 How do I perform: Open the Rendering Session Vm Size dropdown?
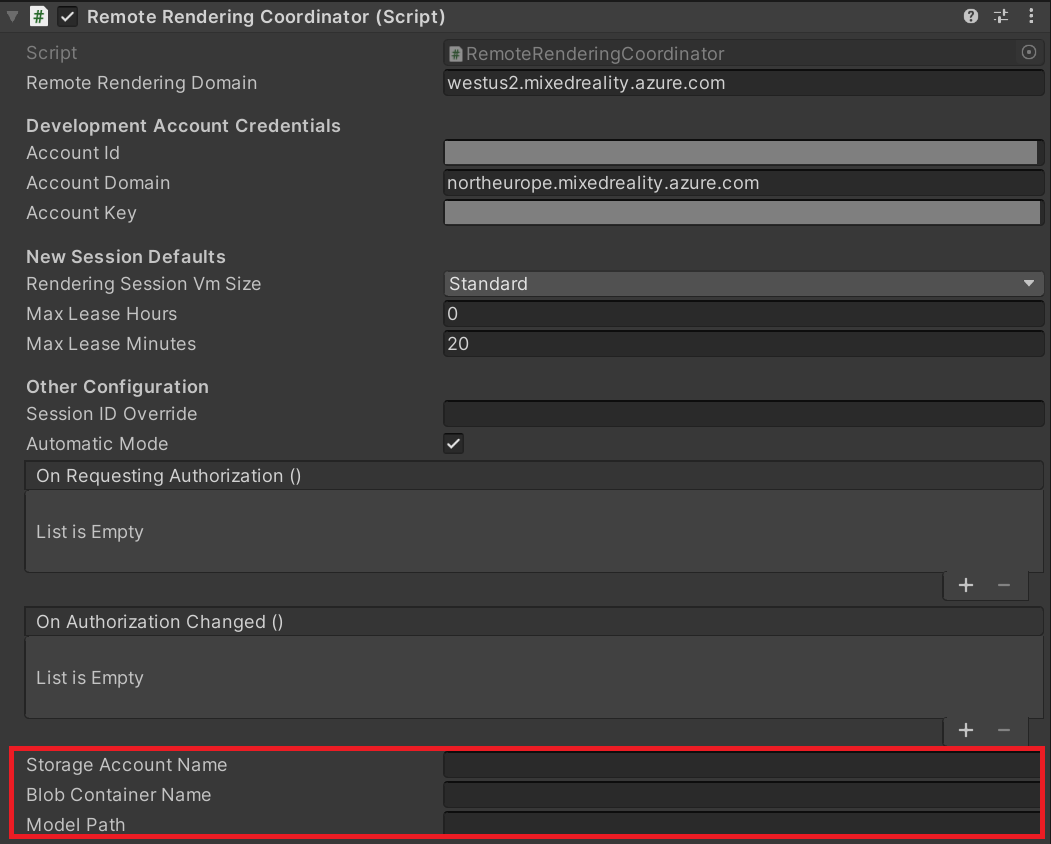point(743,284)
